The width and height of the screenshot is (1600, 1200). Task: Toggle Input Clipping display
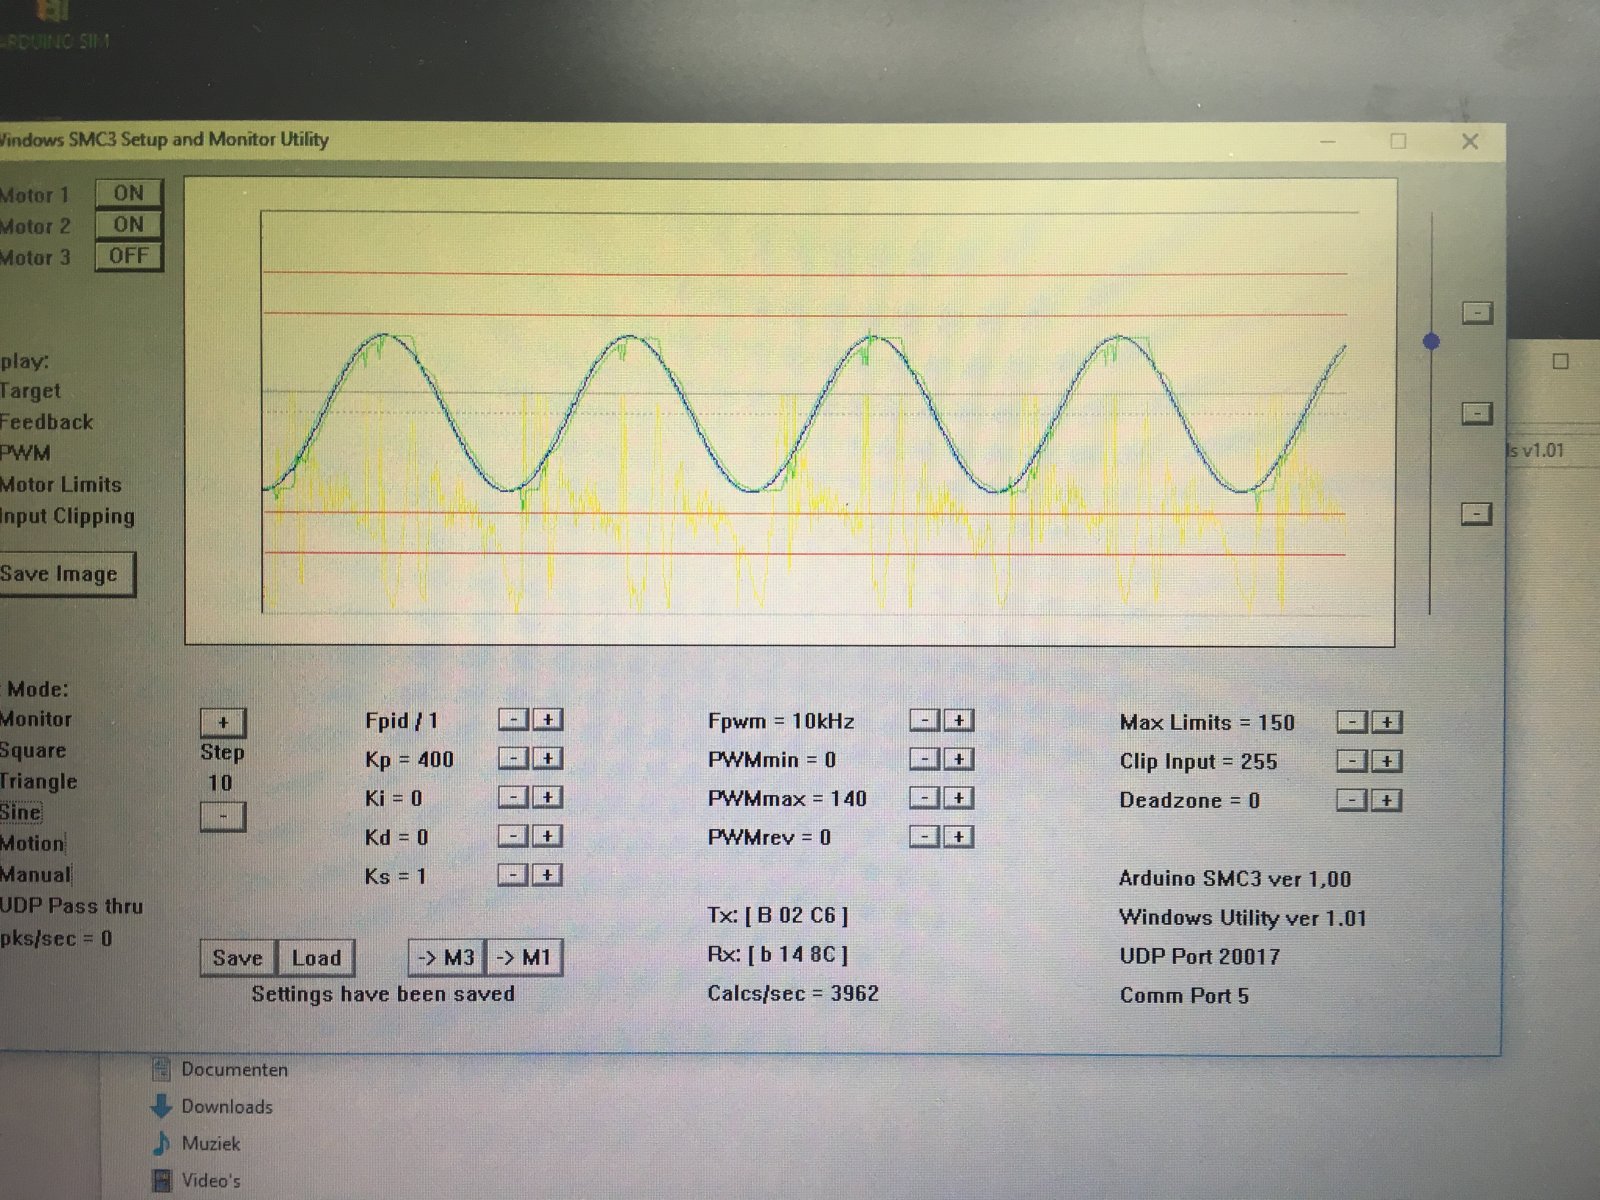point(67,516)
